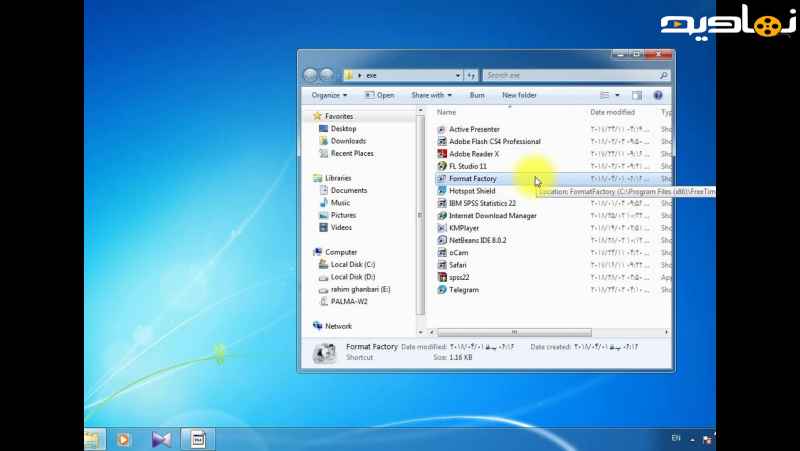The height and width of the screenshot is (451, 800).
Task: Select the Telegram file name
Action: (464, 290)
